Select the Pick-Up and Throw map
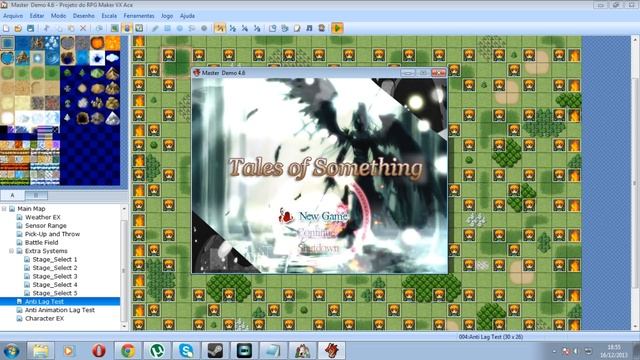The image size is (640, 360). 52,234
